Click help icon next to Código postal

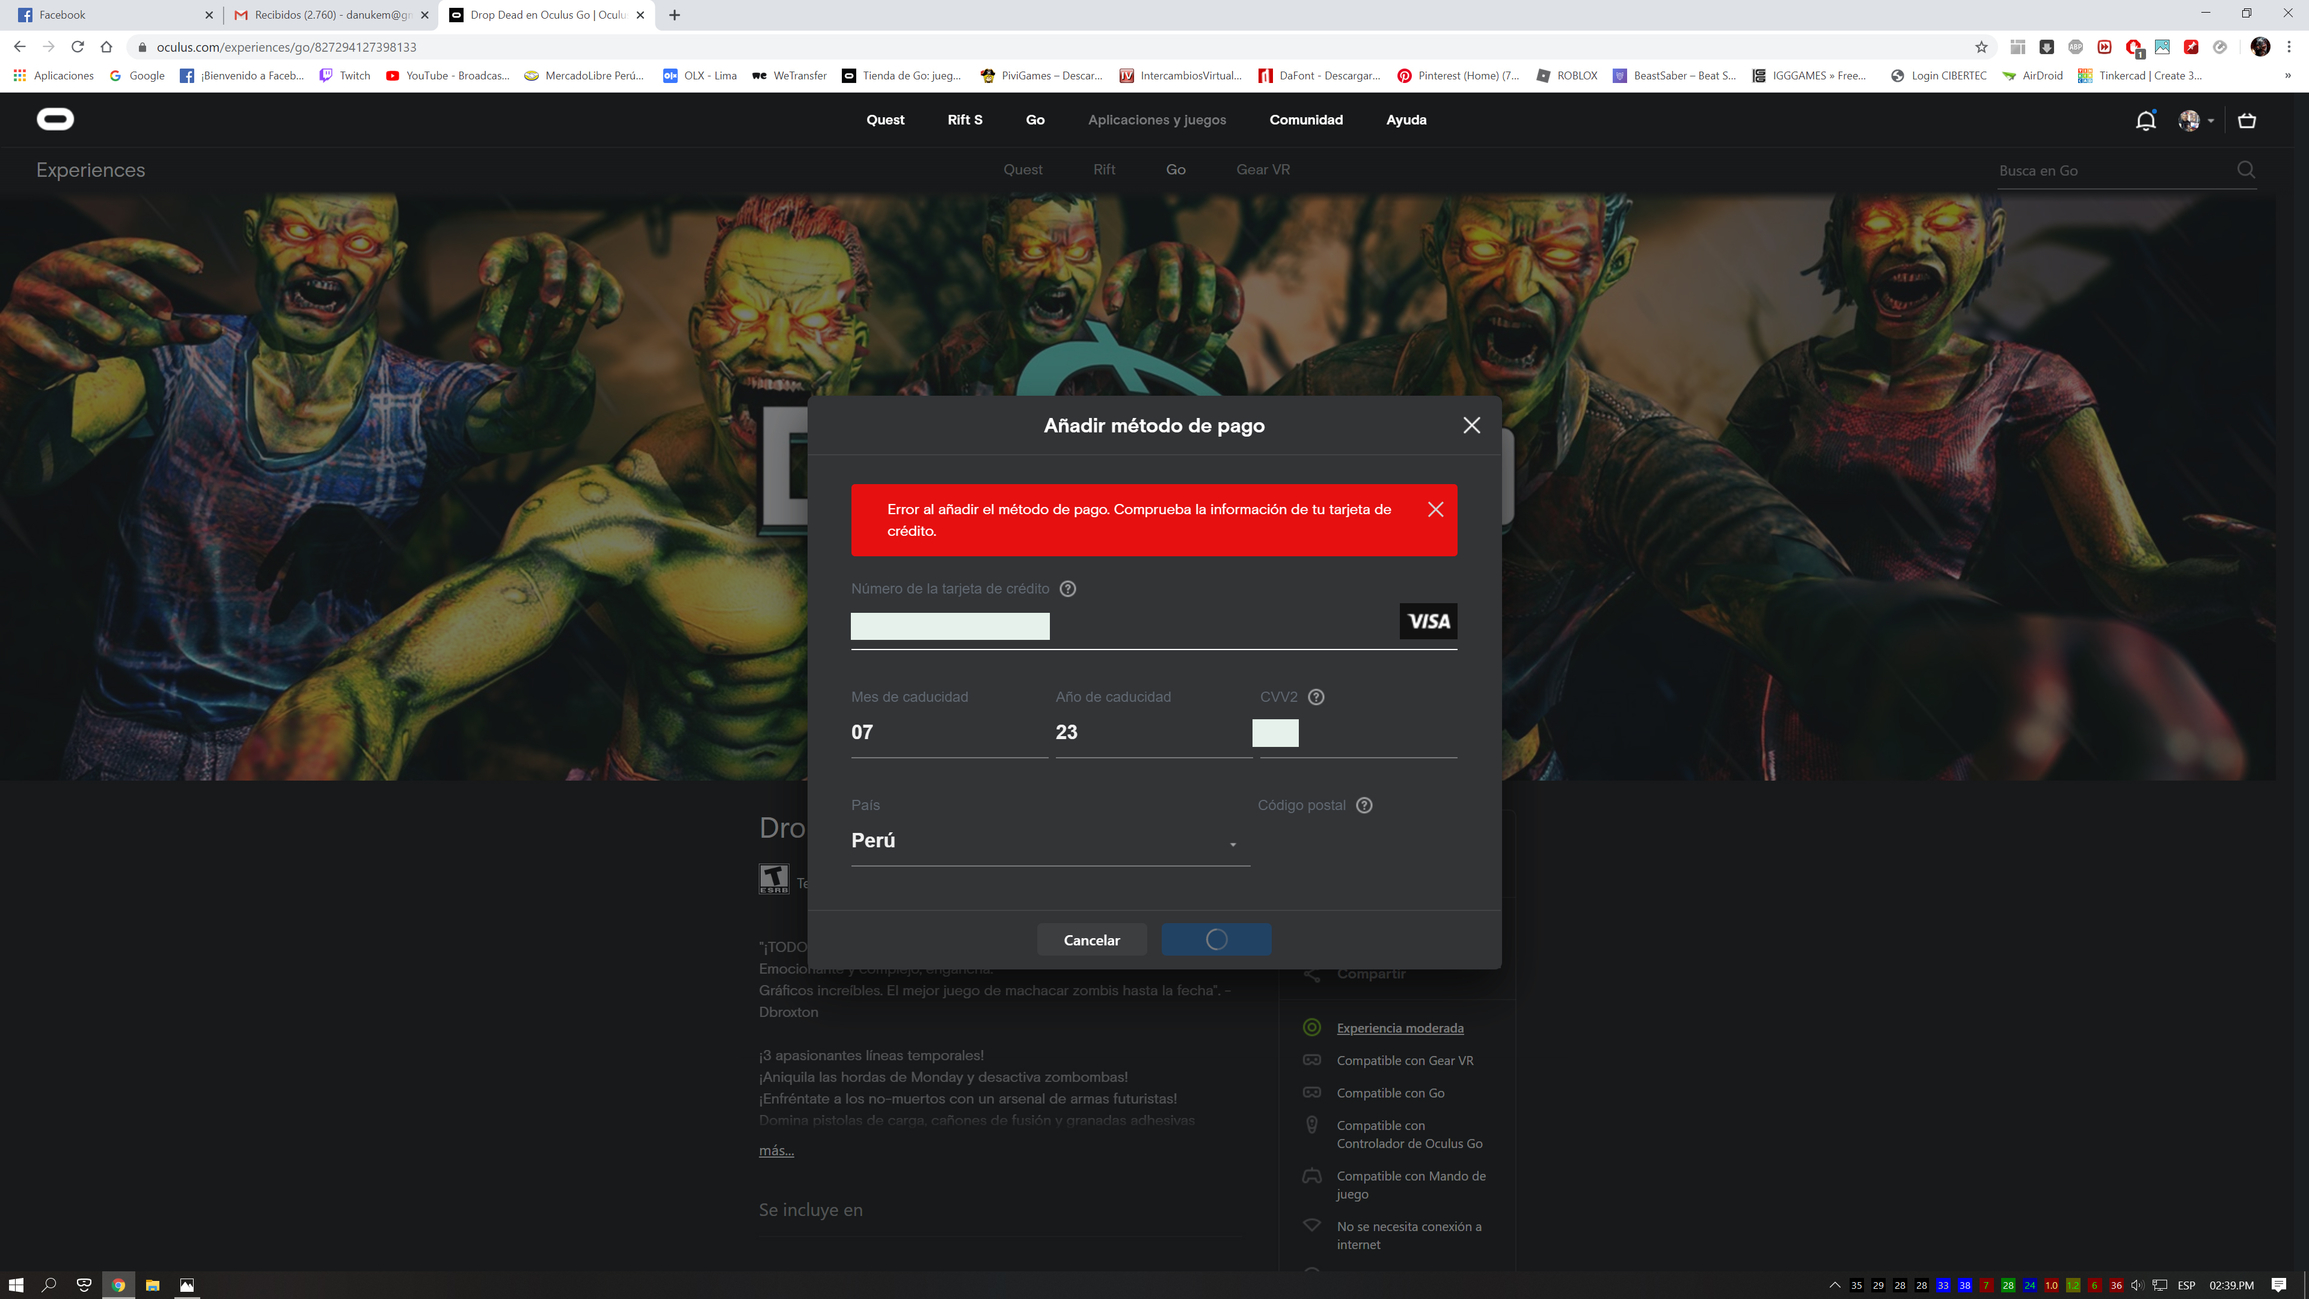point(1364,805)
